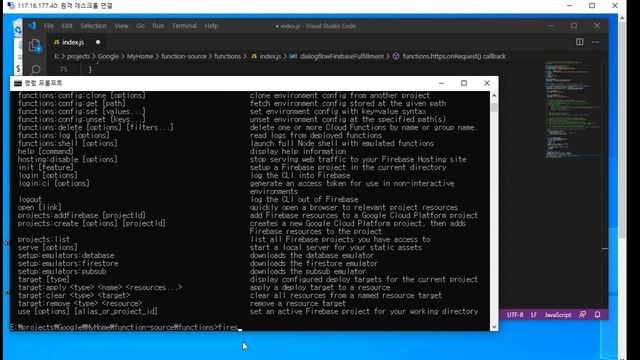Click the VS Code logo icon

(32, 26)
